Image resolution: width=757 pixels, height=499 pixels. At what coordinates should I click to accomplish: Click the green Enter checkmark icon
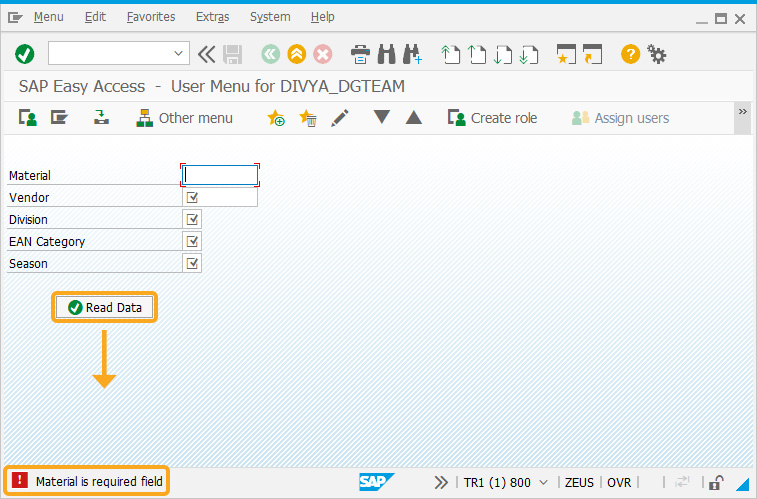[25, 54]
